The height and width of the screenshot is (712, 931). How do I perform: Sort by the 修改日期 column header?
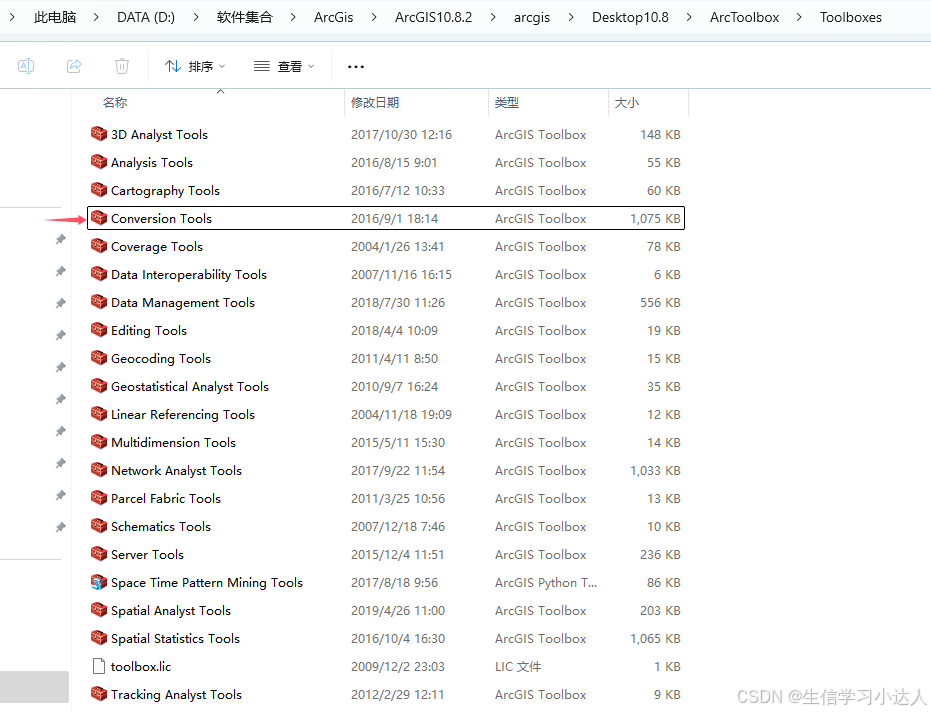click(x=375, y=103)
